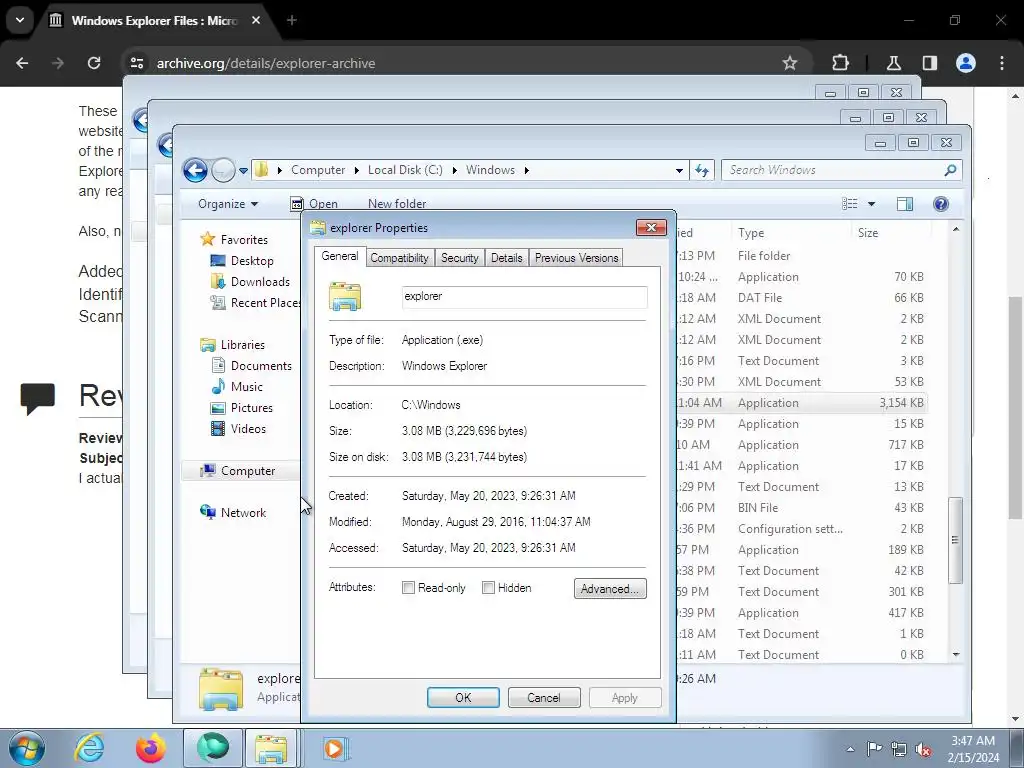
Task: Expand the Local Disk (C:) breadcrumb arrow
Action: tap(454, 170)
